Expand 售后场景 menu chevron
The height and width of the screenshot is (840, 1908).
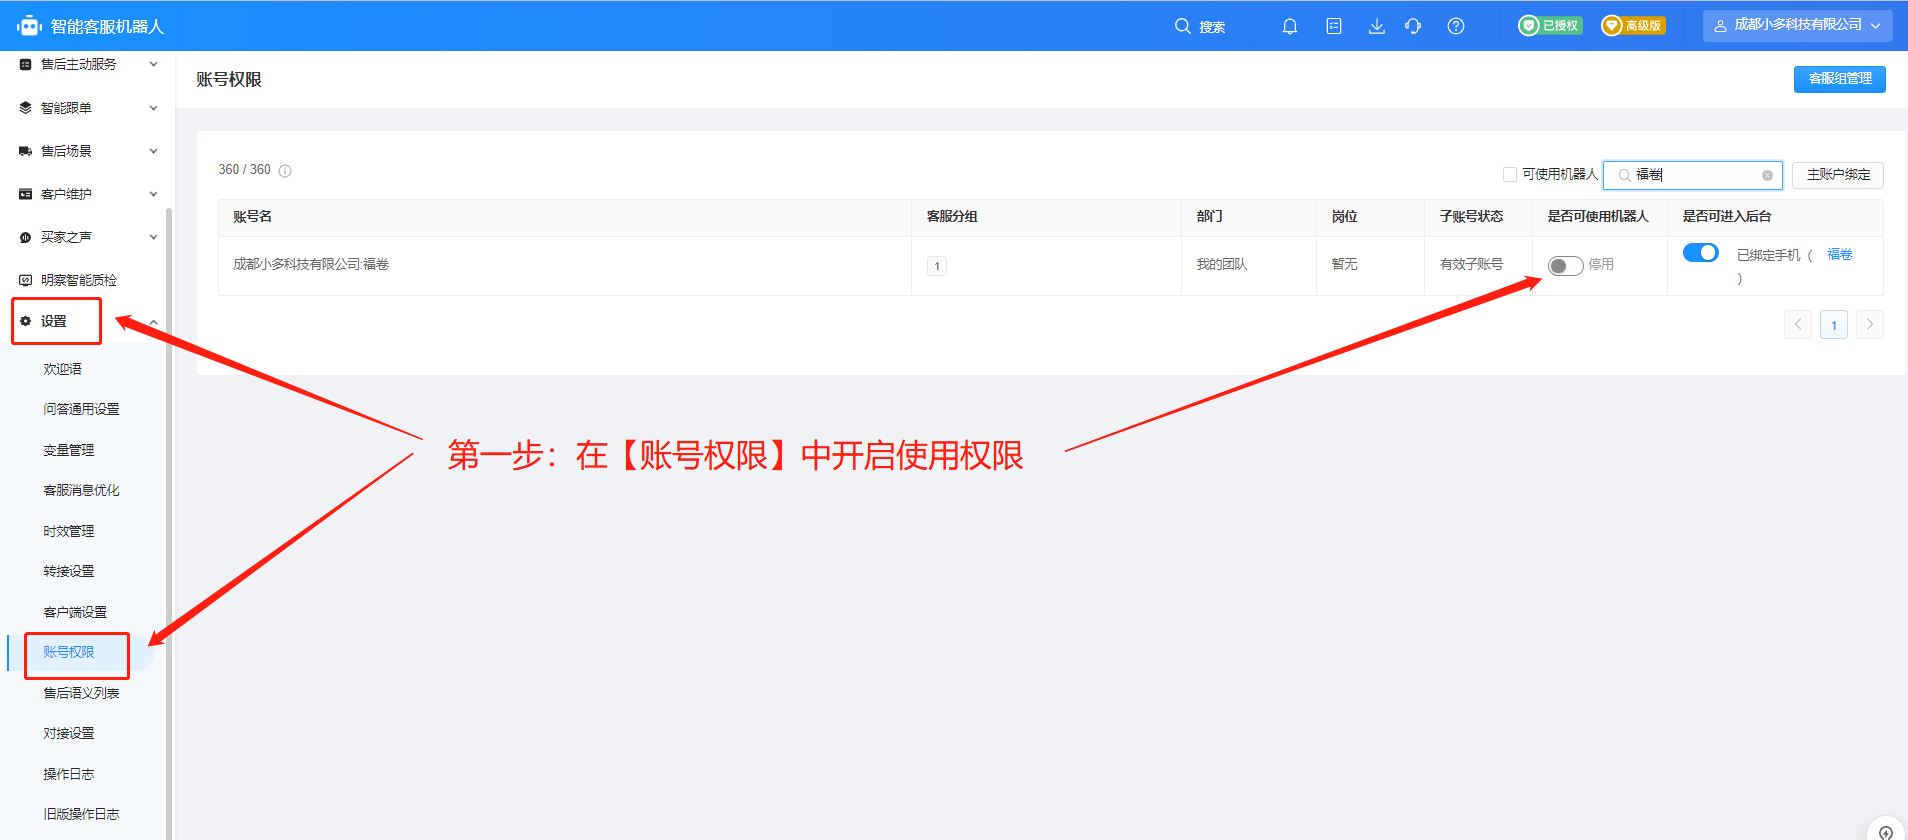tap(153, 151)
